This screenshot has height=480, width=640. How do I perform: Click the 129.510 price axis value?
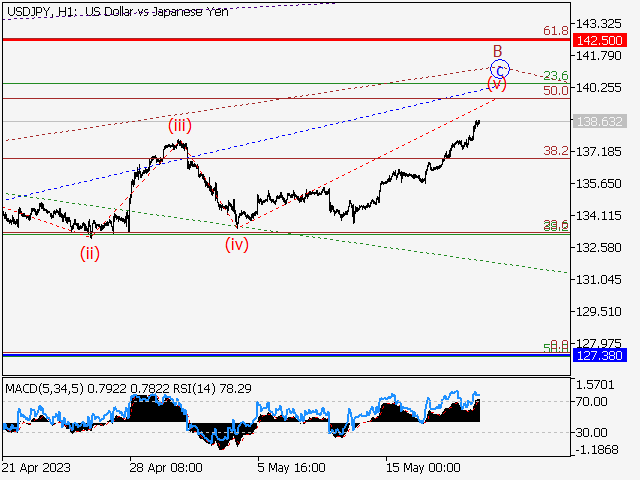(x=598, y=311)
